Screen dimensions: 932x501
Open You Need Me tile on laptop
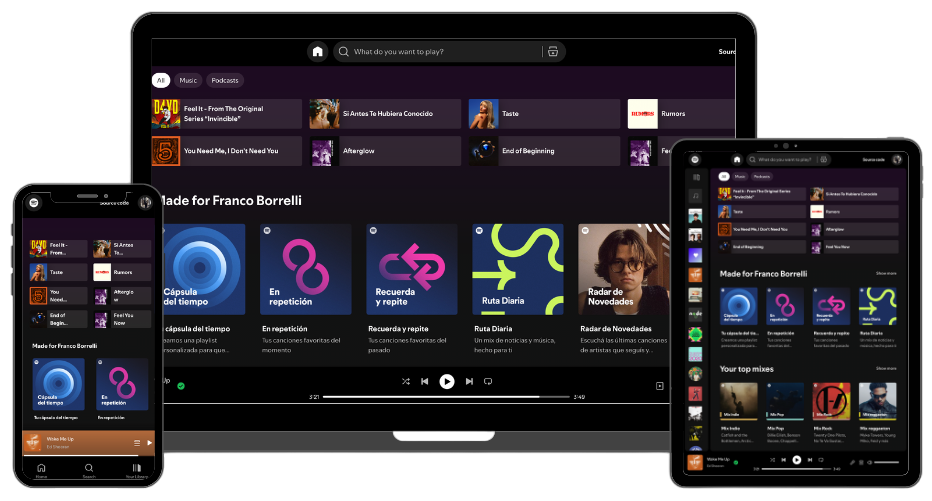click(x=226, y=151)
